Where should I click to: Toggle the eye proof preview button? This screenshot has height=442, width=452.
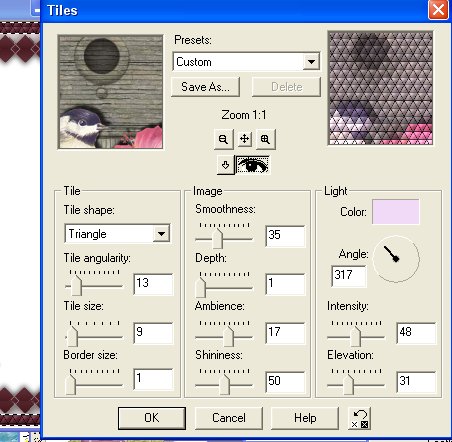(x=253, y=165)
